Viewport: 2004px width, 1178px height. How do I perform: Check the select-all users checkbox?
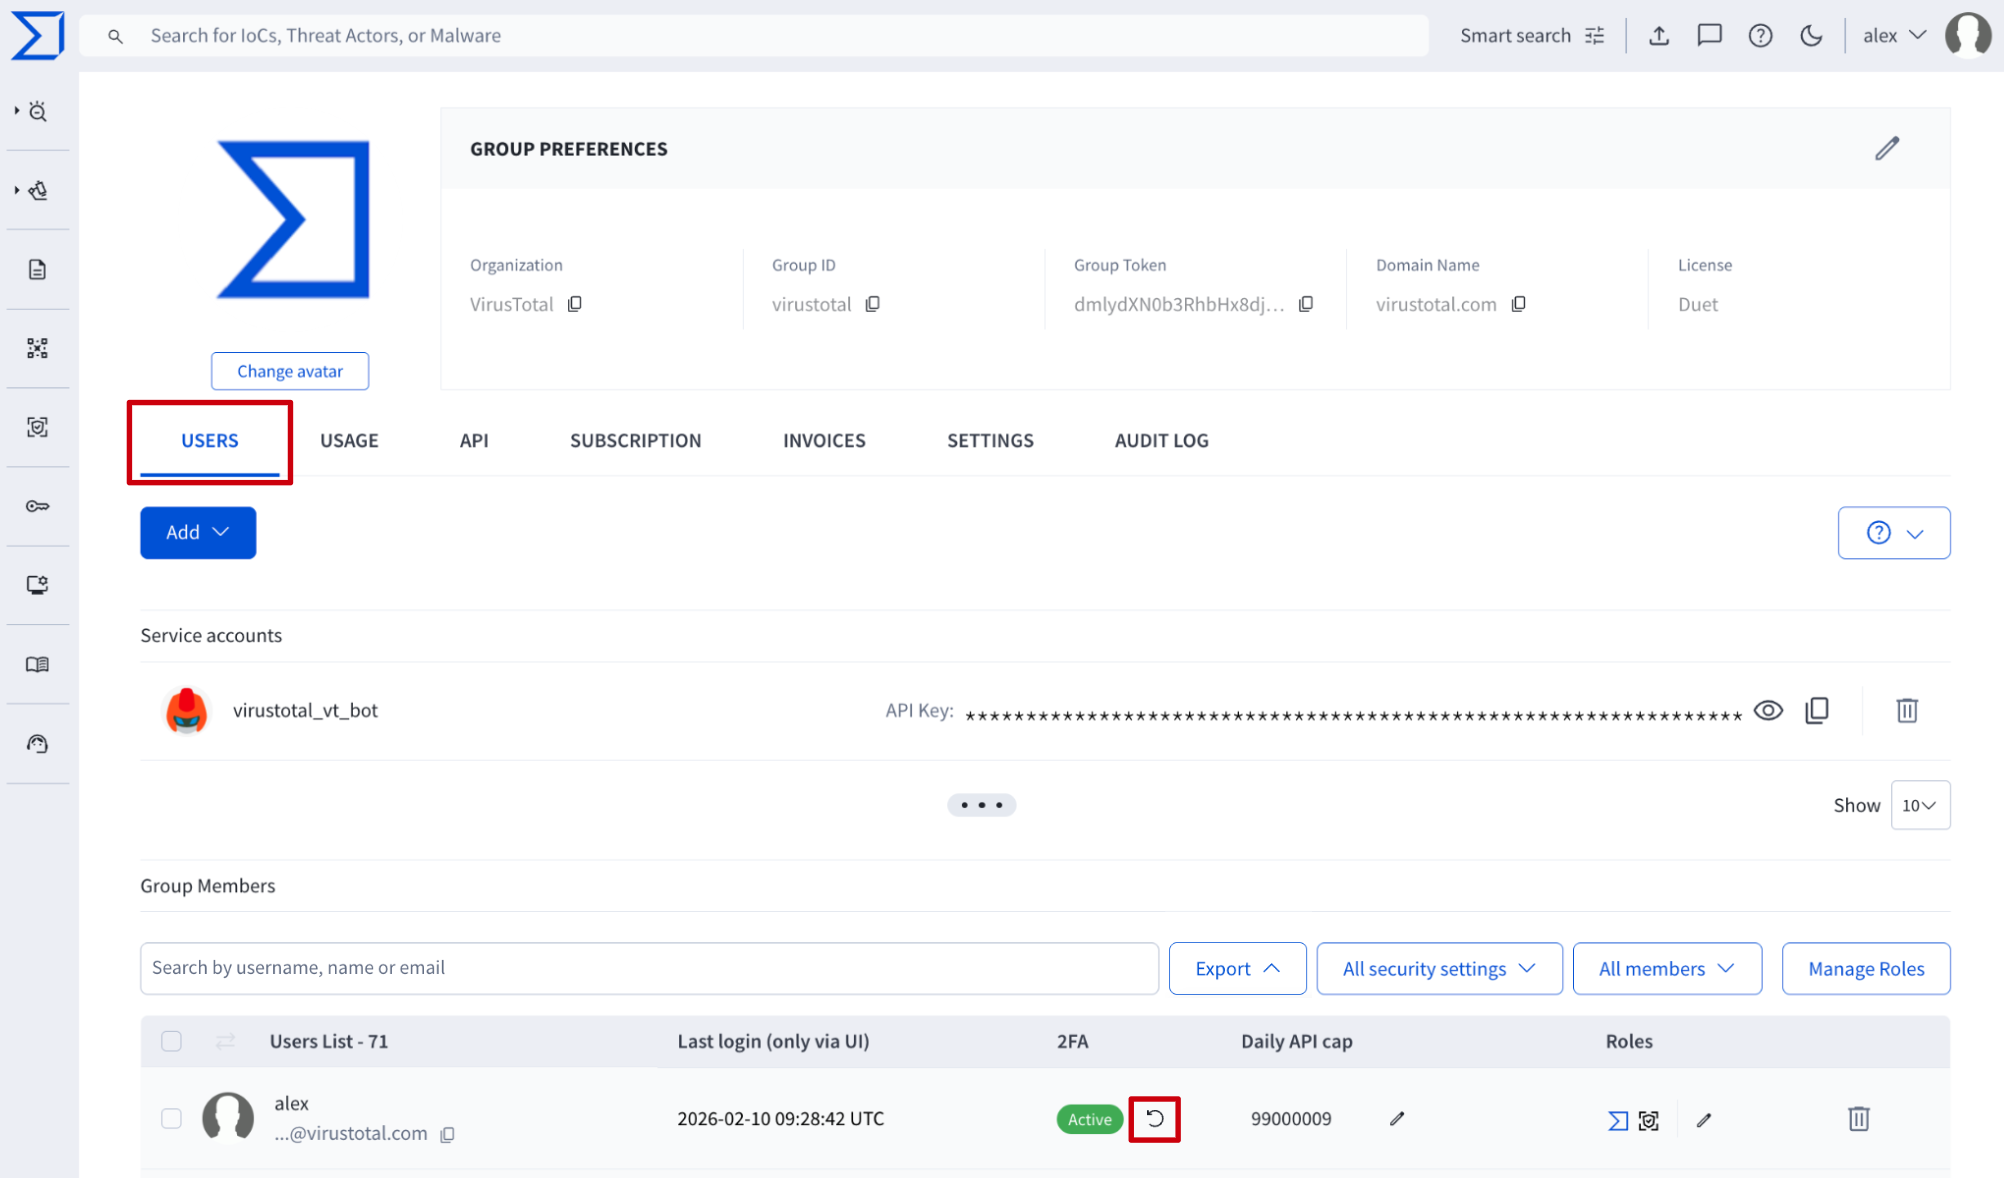coord(171,1041)
